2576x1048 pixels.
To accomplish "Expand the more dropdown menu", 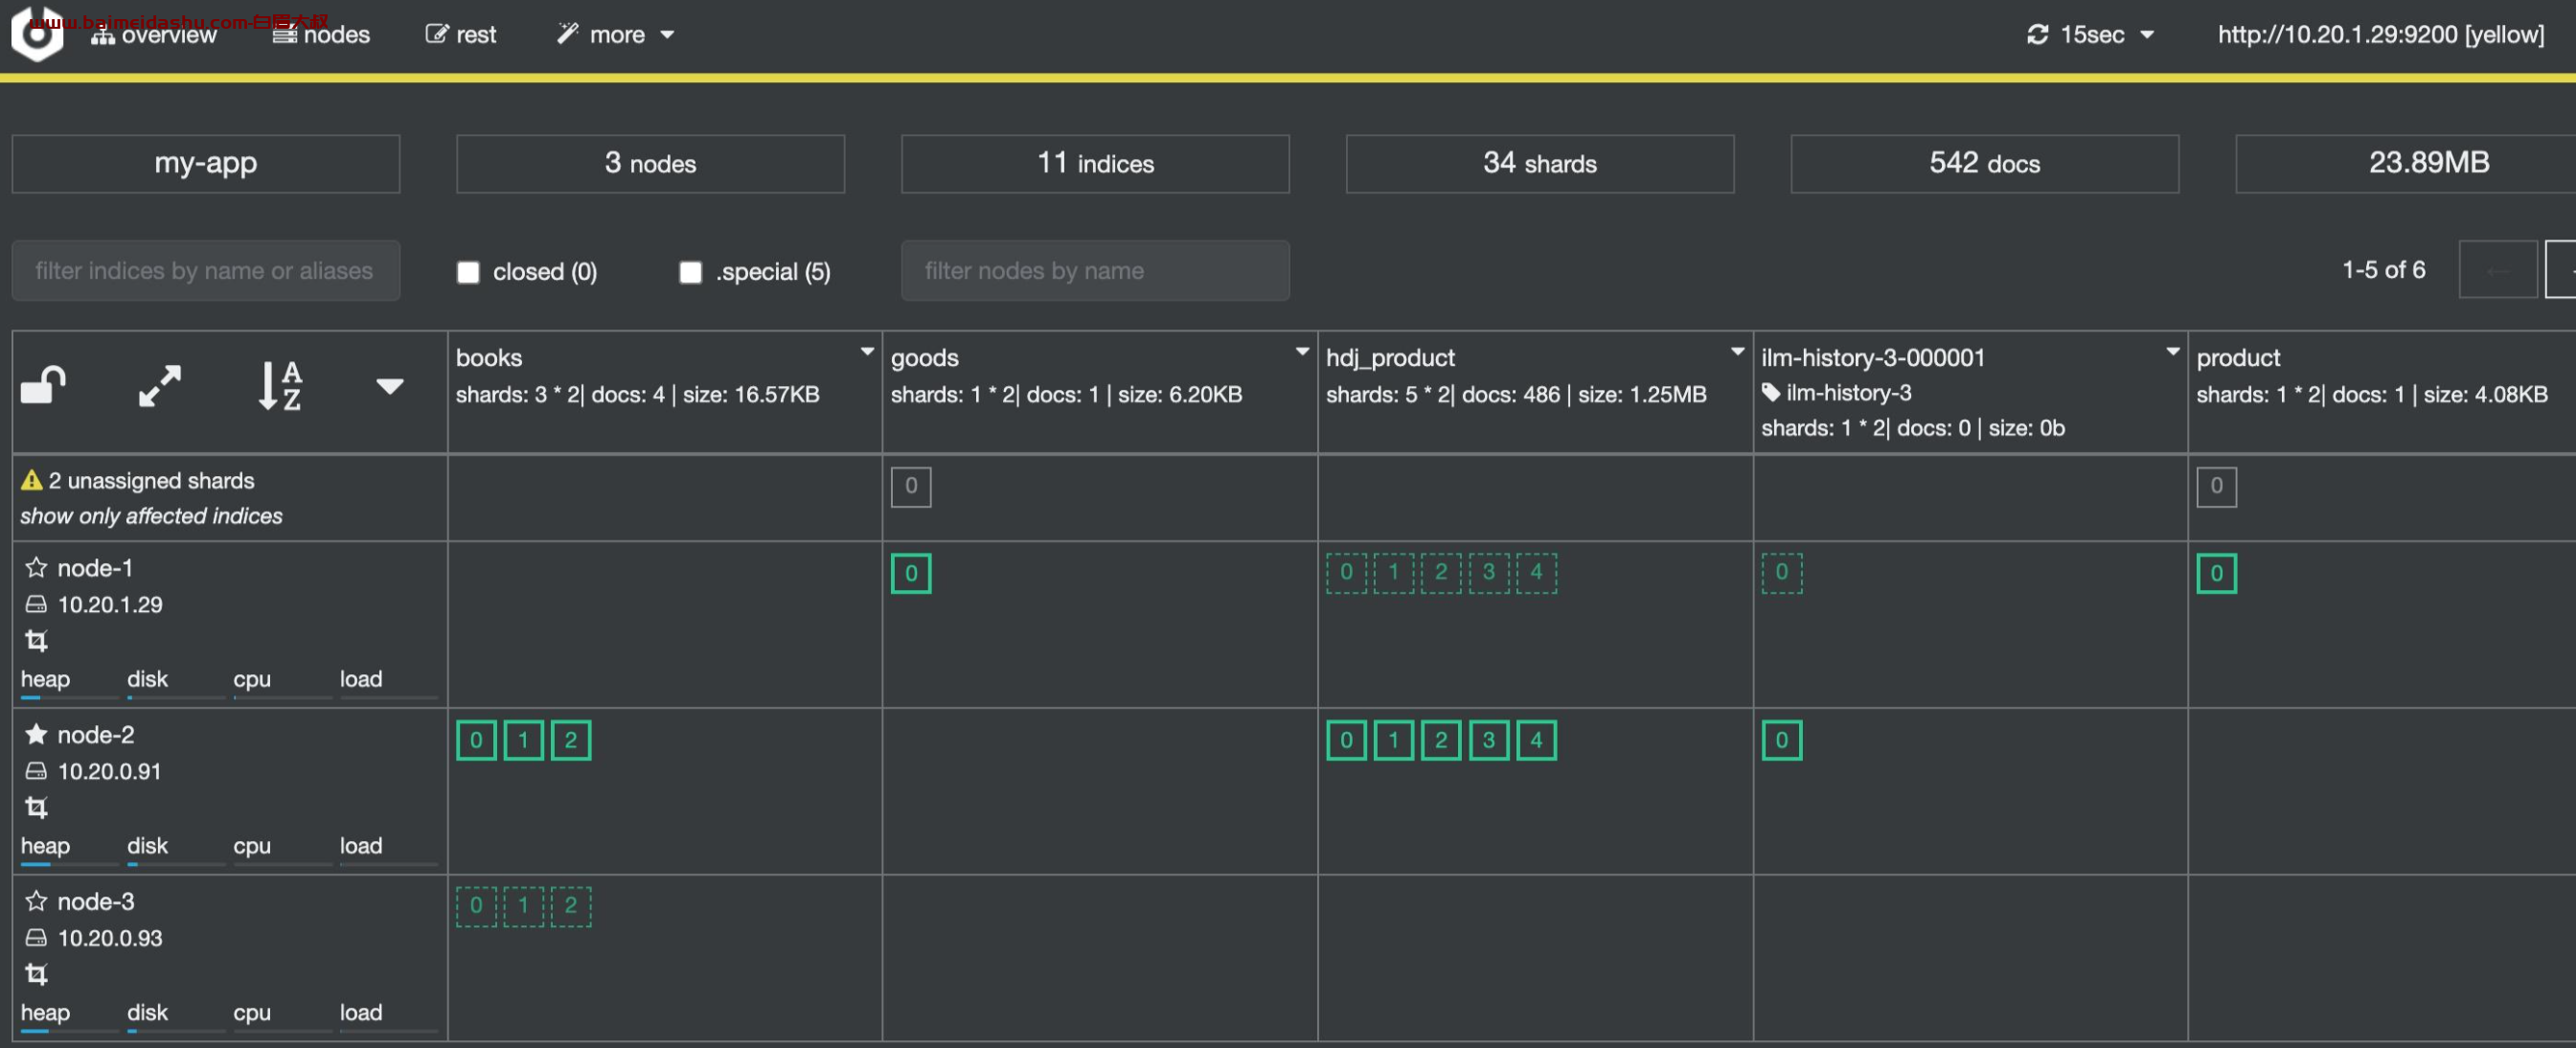I will 614,32.
